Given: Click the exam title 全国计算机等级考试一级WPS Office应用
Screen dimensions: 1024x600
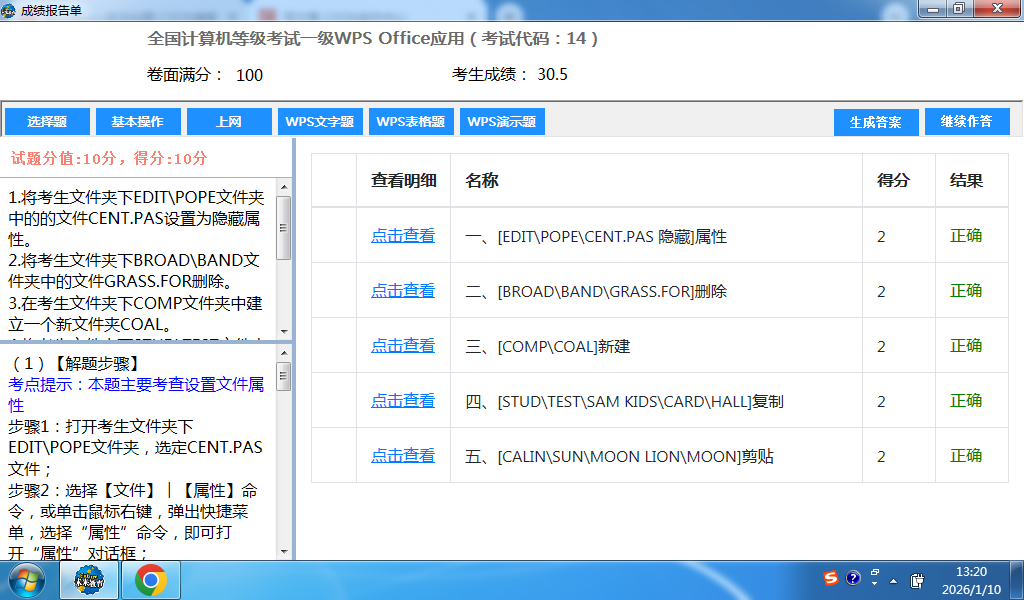Looking at the screenshot, I should [x=372, y=39].
